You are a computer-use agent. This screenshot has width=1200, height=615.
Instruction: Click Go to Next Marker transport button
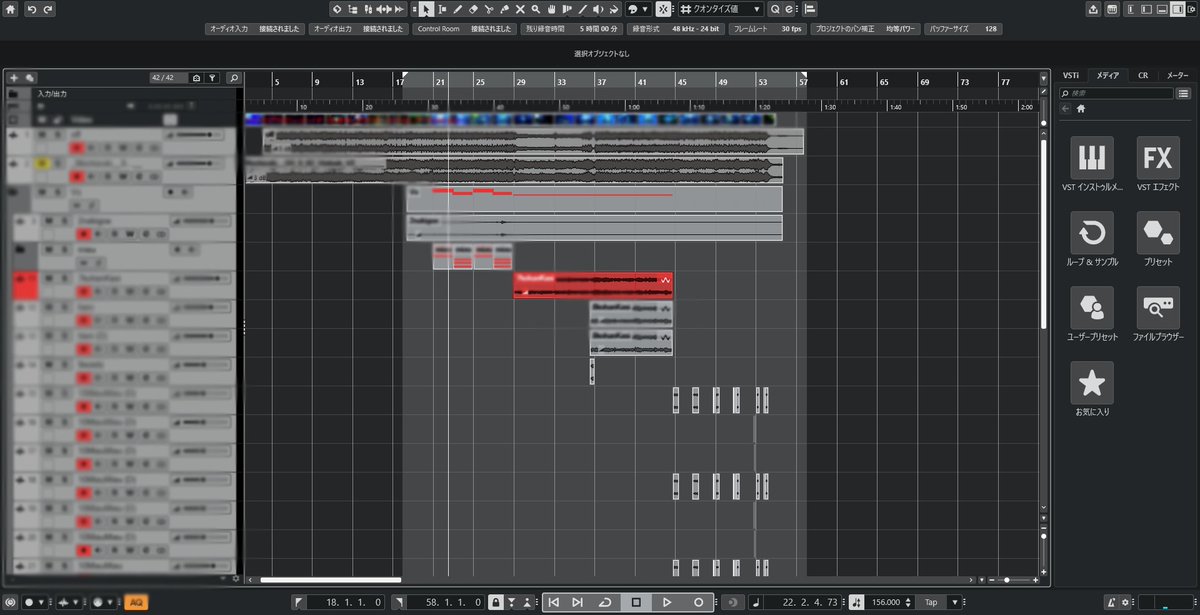coord(578,603)
